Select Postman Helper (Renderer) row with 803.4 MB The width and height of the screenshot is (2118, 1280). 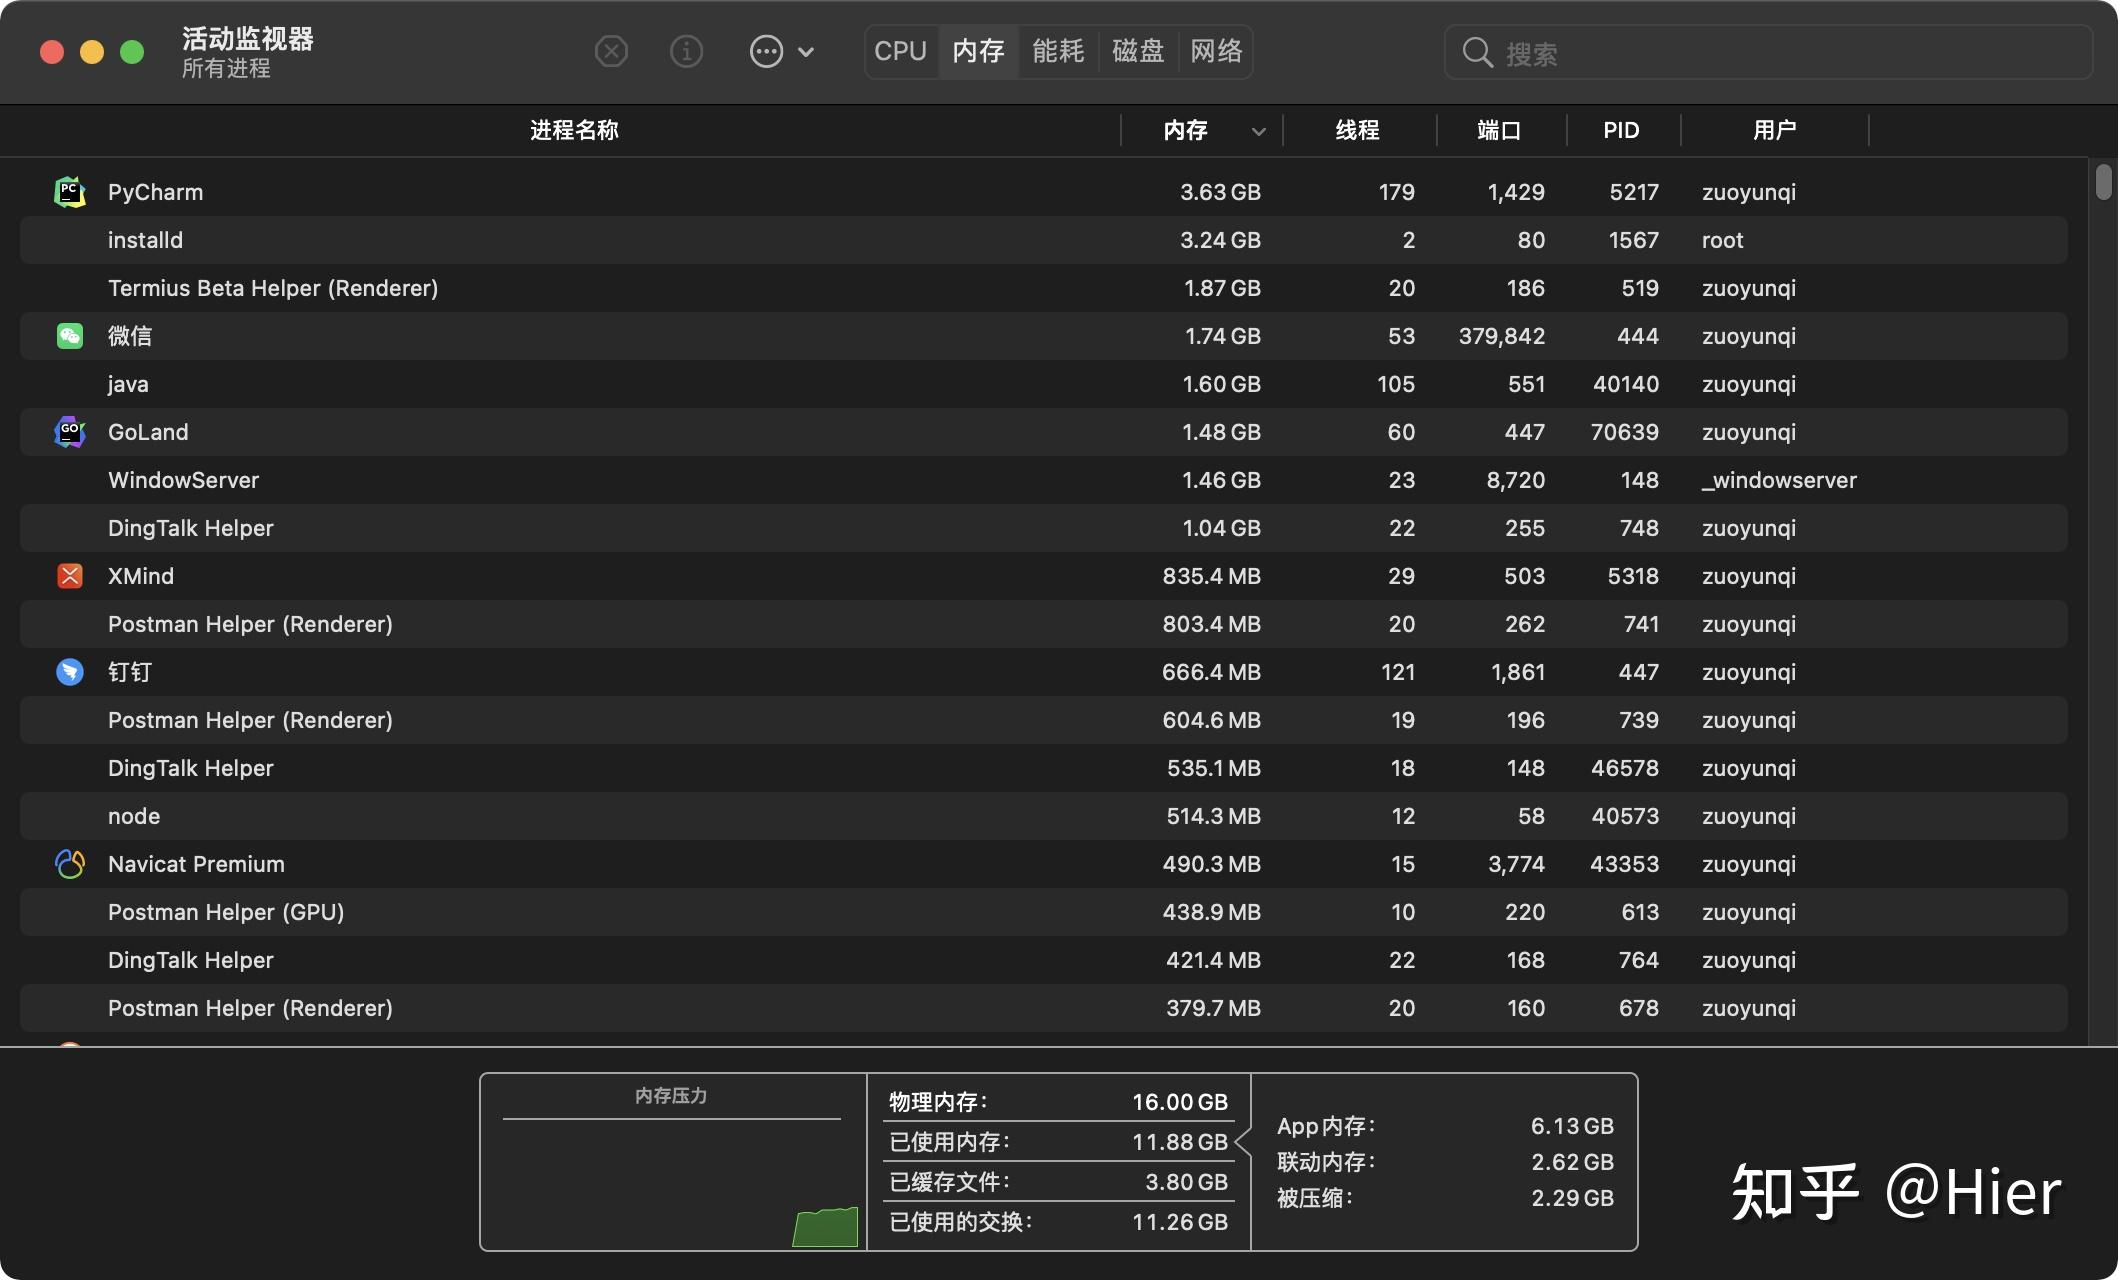click(1043, 624)
